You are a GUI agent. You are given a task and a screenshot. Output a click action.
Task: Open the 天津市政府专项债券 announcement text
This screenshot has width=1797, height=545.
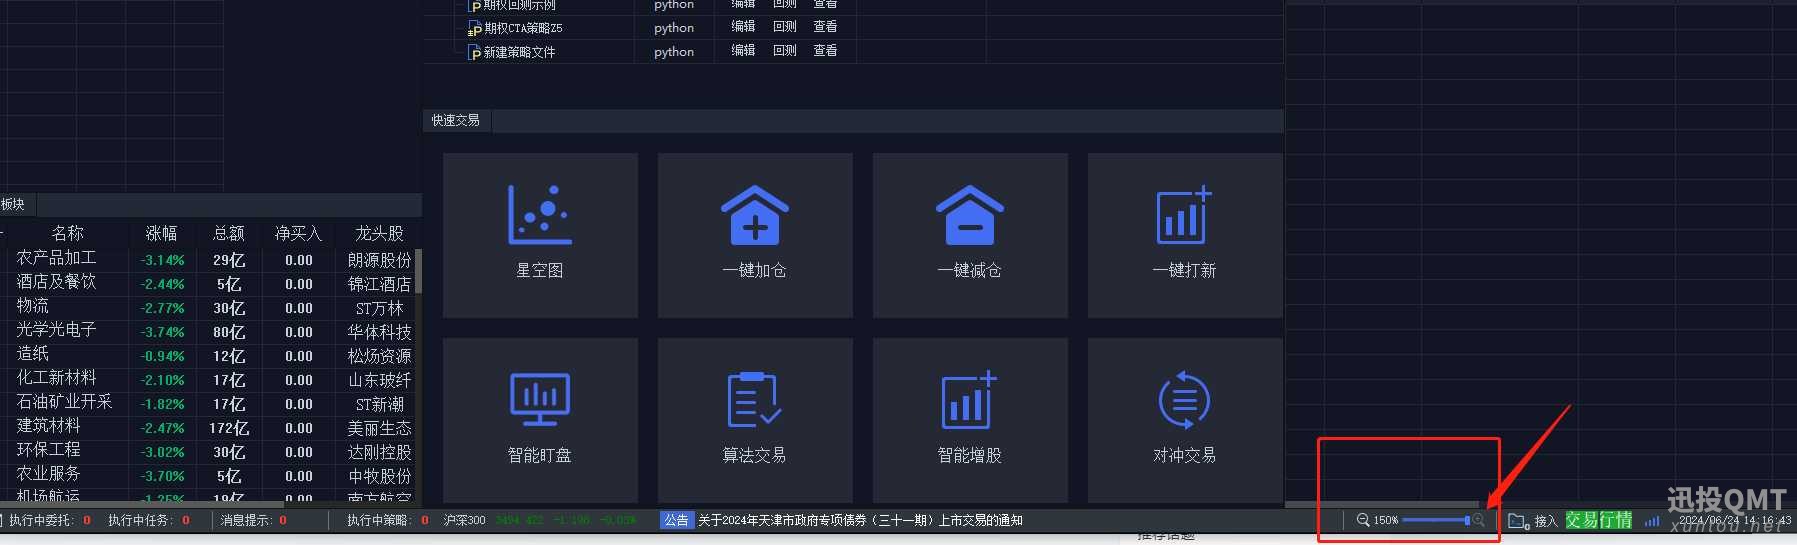(860, 520)
